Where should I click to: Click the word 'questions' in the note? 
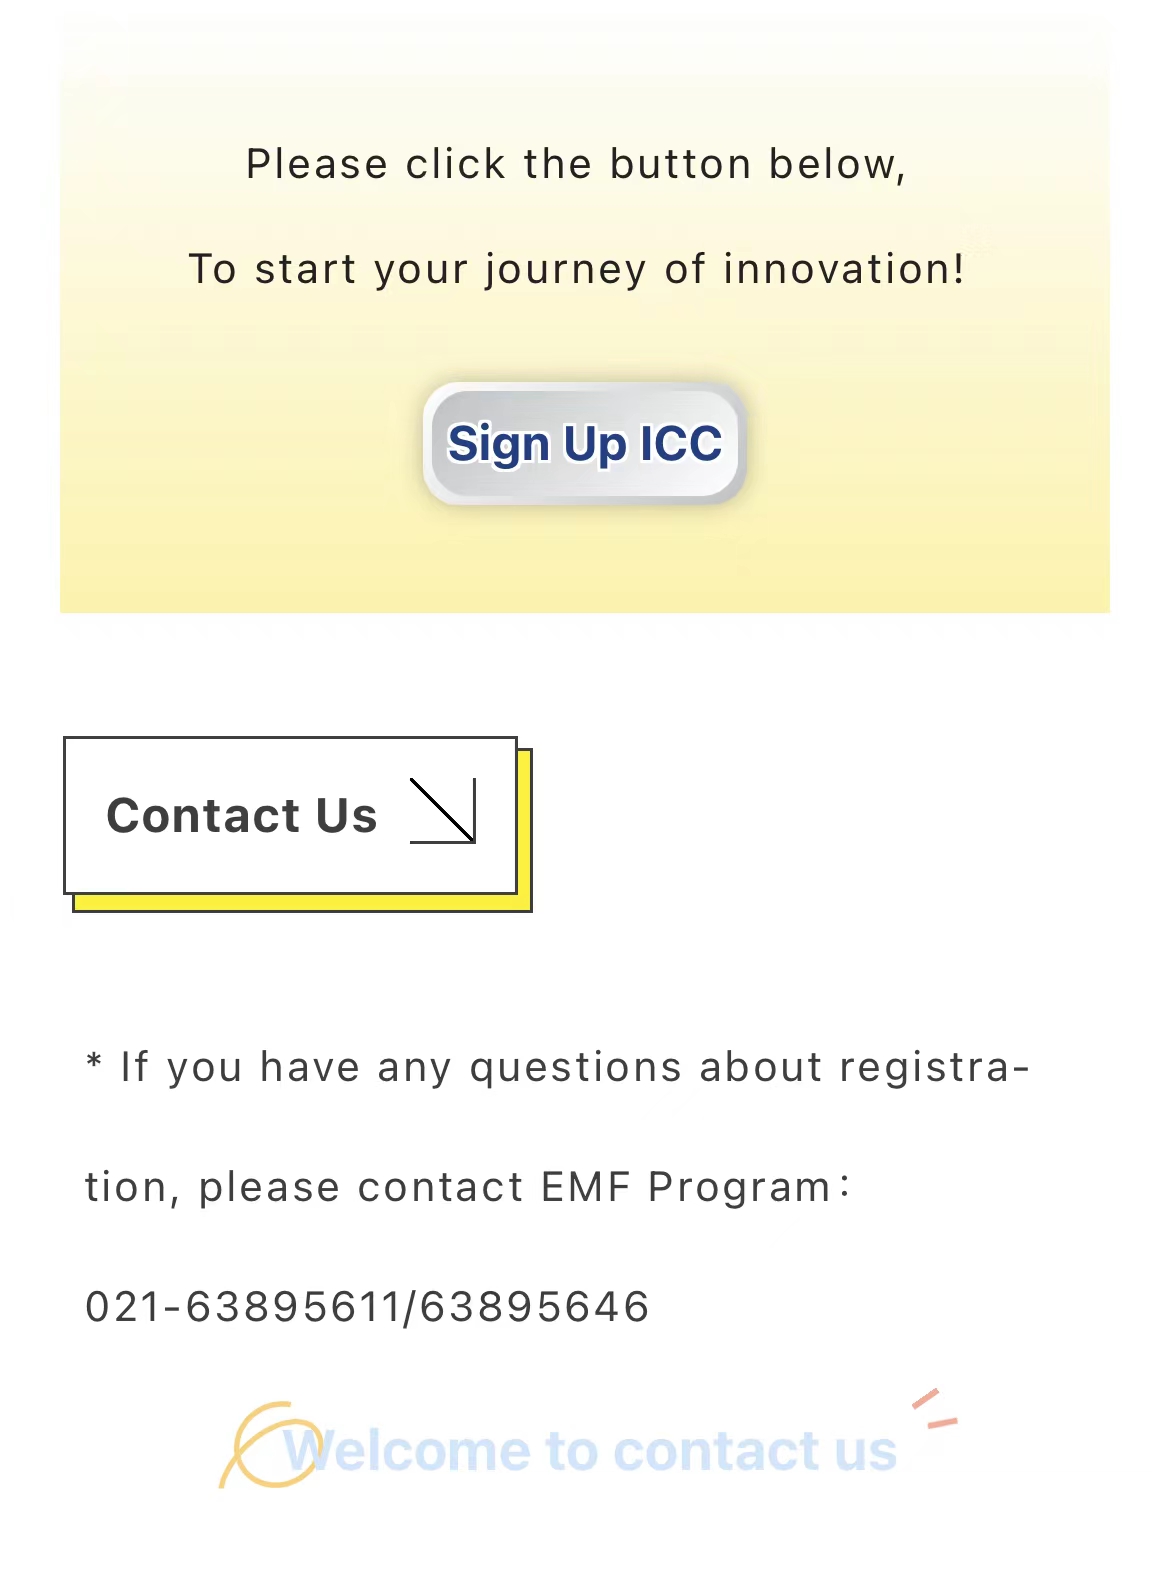(x=576, y=1068)
